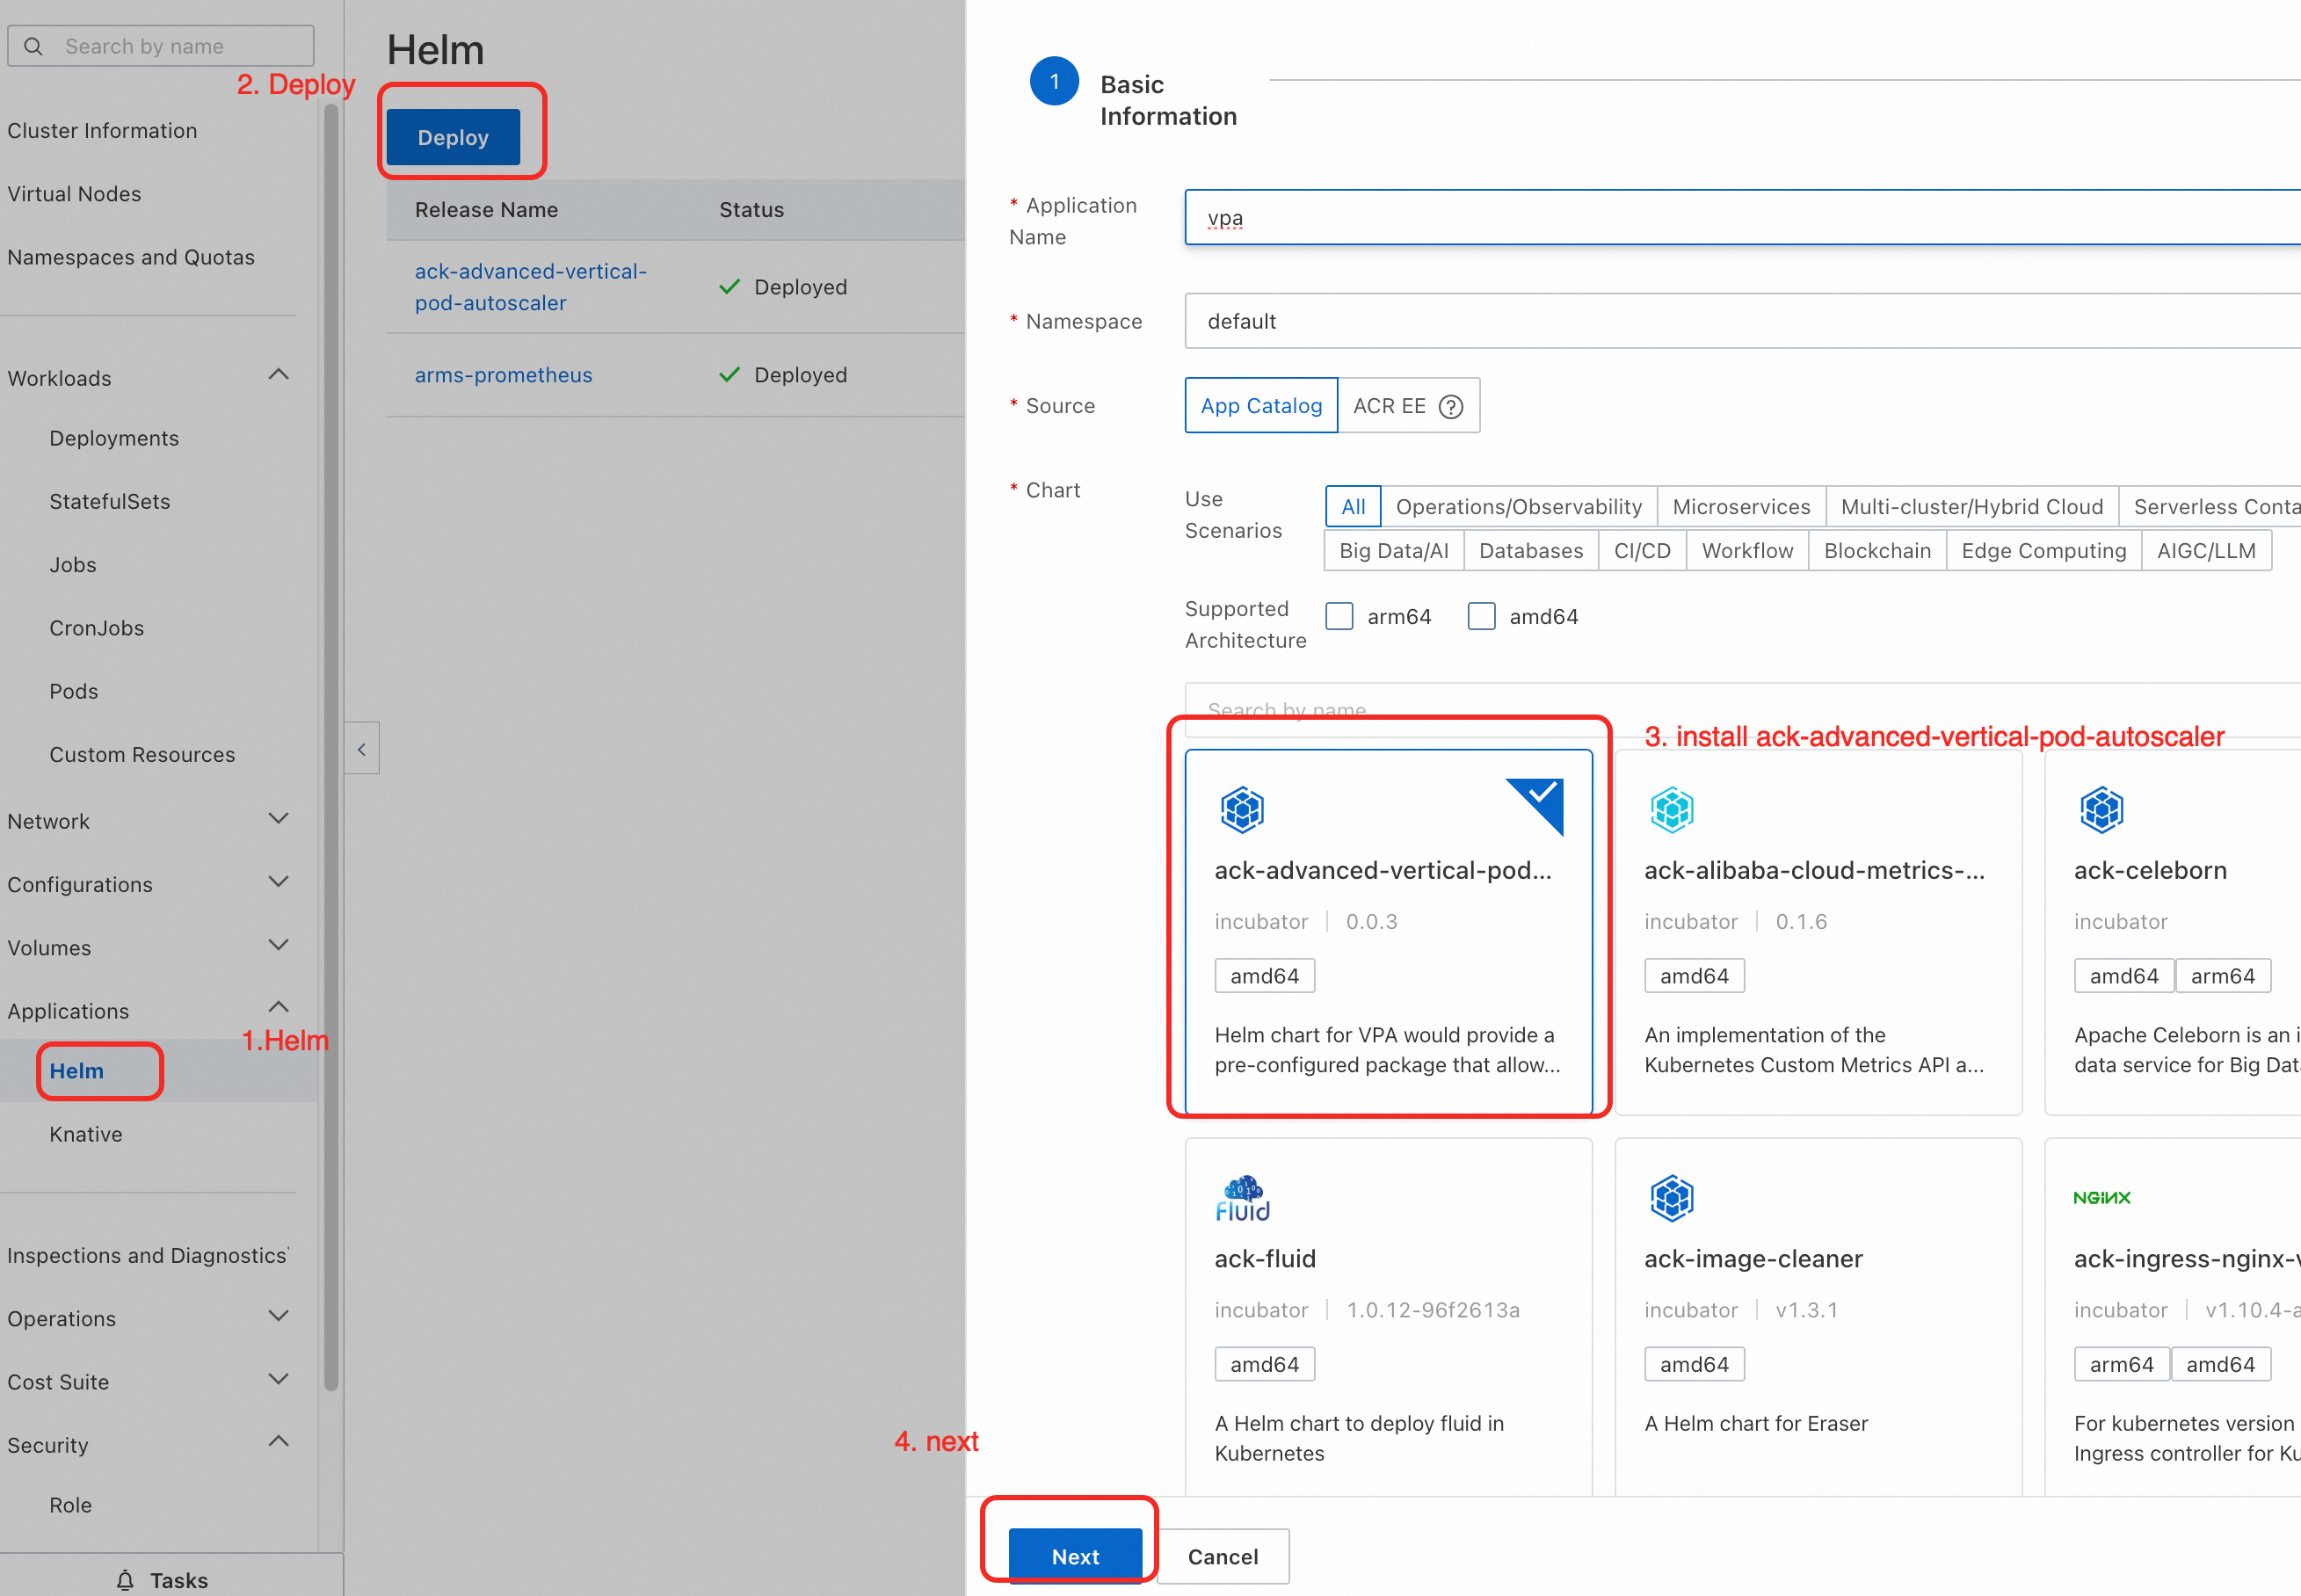The height and width of the screenshot is (1596, 2301).
Task: Open the arms-prometheus release link
Action: [x=503, y=375]
